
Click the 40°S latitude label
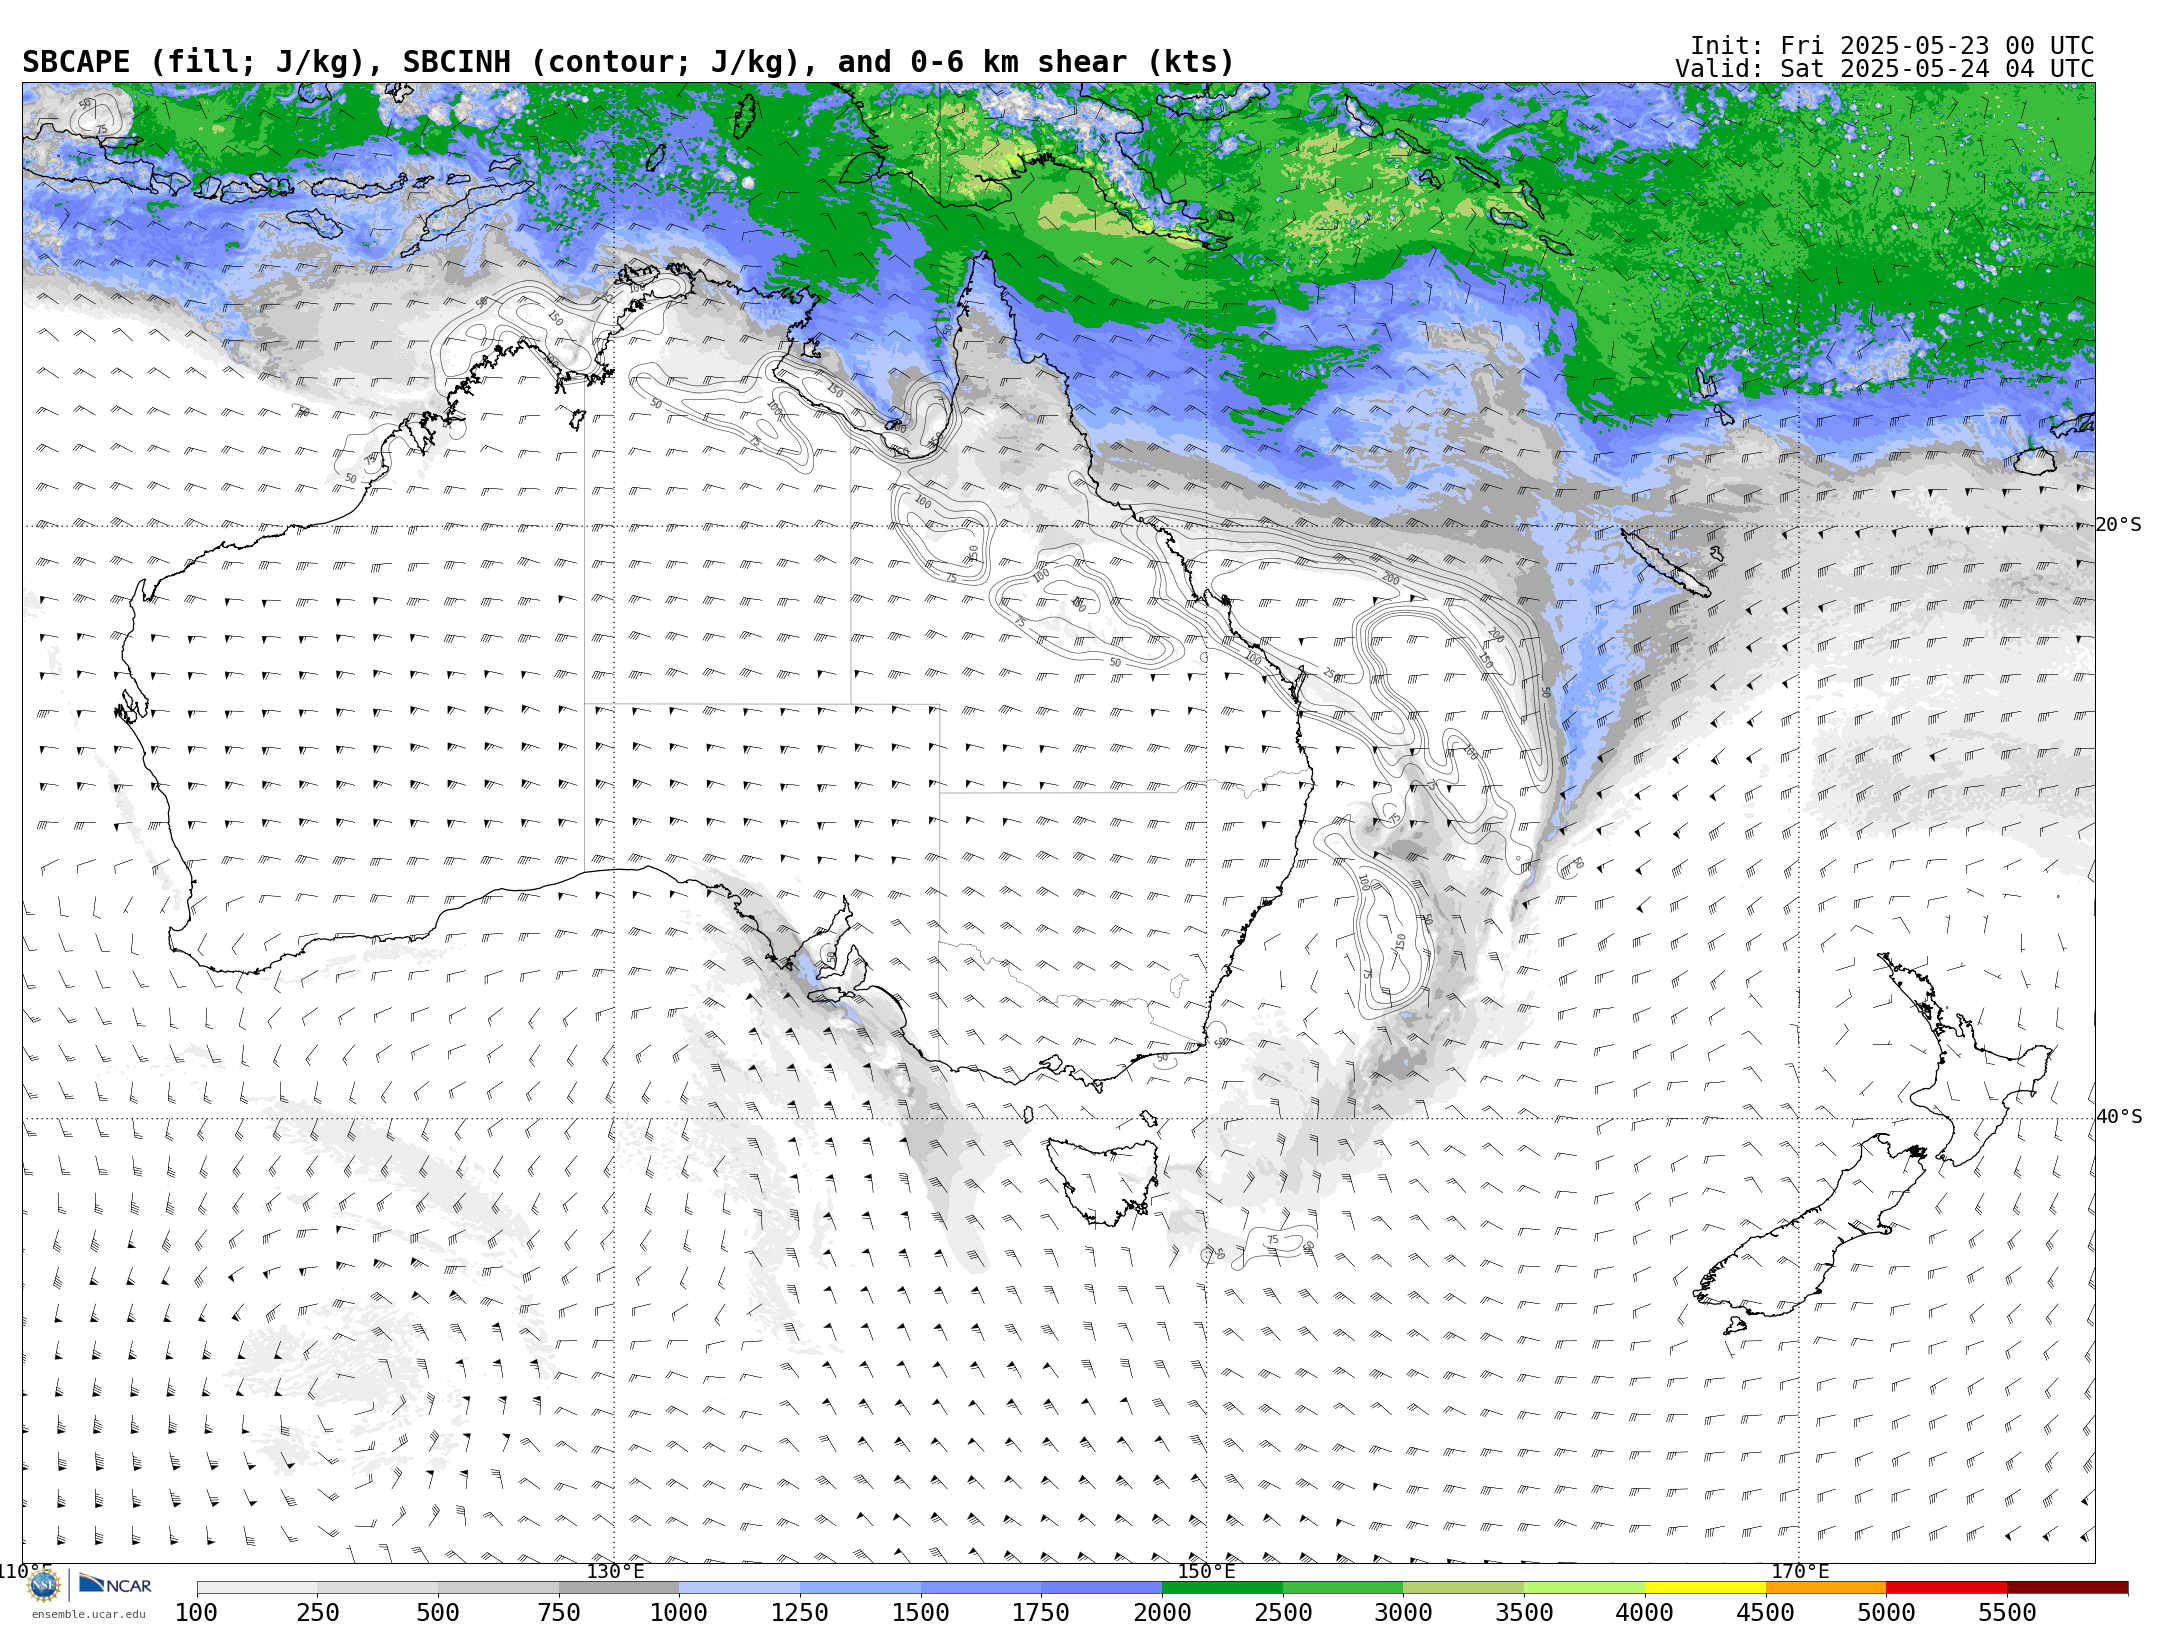click(x=2119, y=1117)
